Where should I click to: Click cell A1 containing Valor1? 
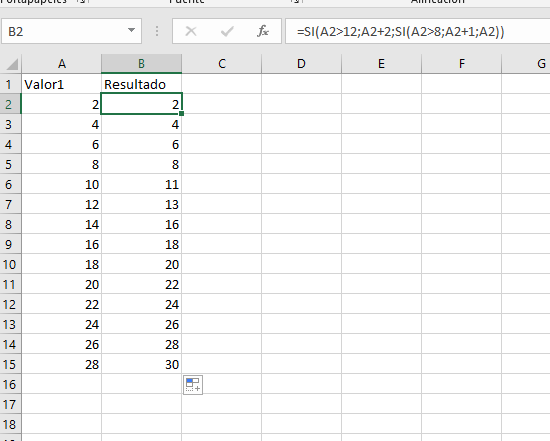pyautogui.click(x=62, y=84)
